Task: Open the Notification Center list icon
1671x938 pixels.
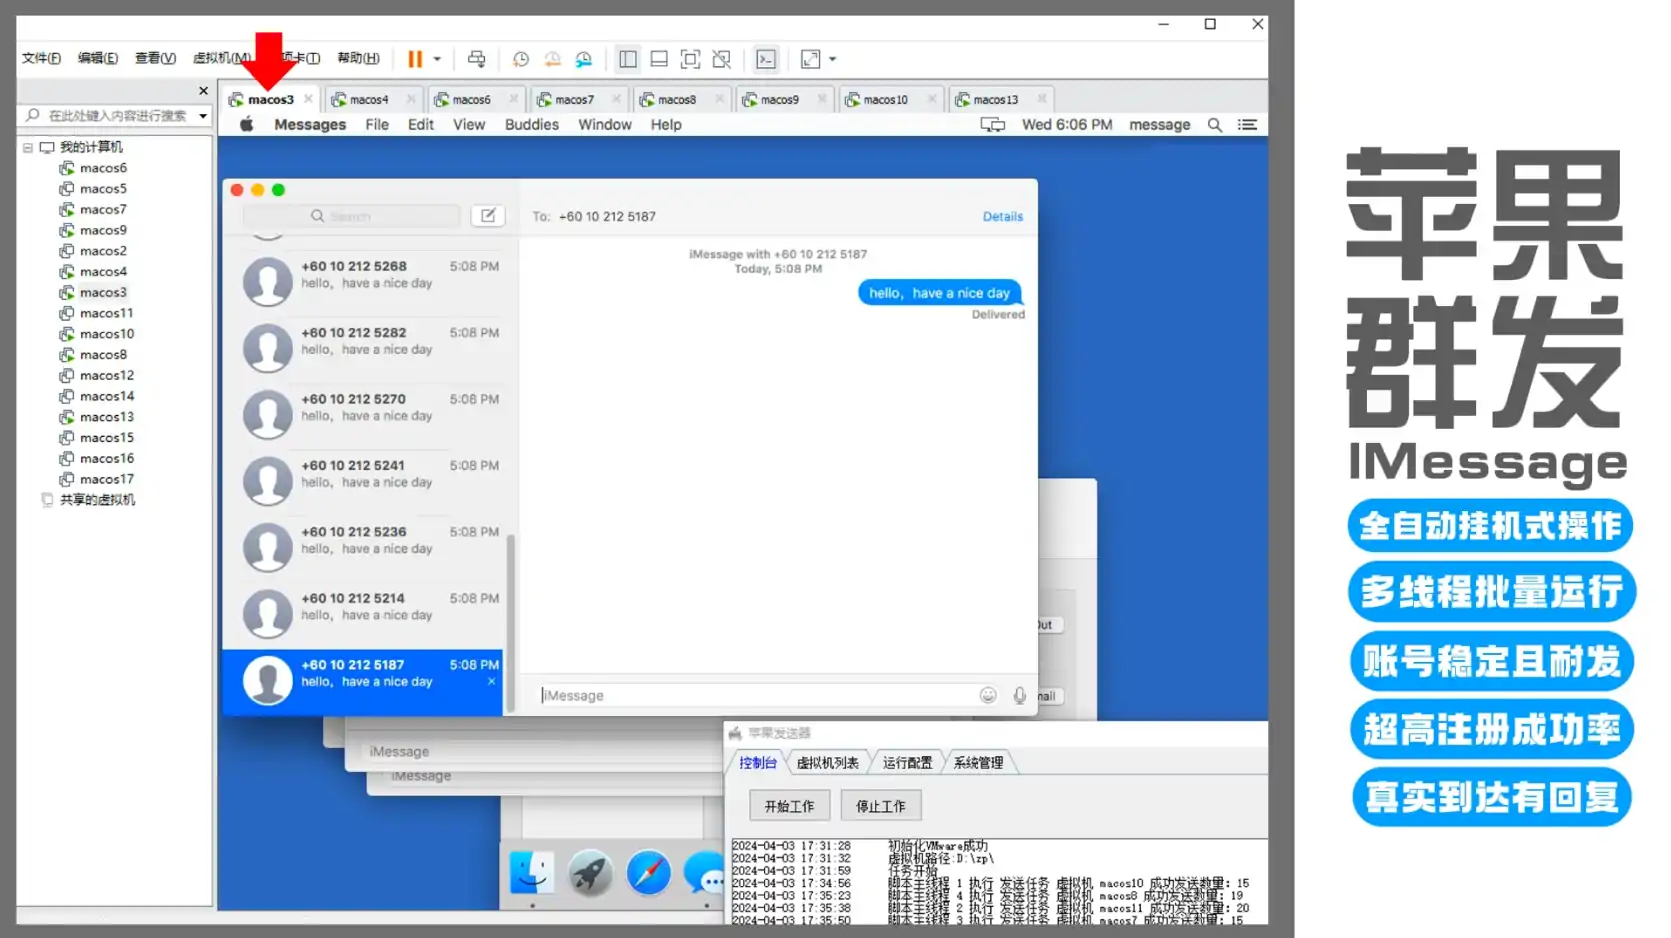Action: point(1247,124)
